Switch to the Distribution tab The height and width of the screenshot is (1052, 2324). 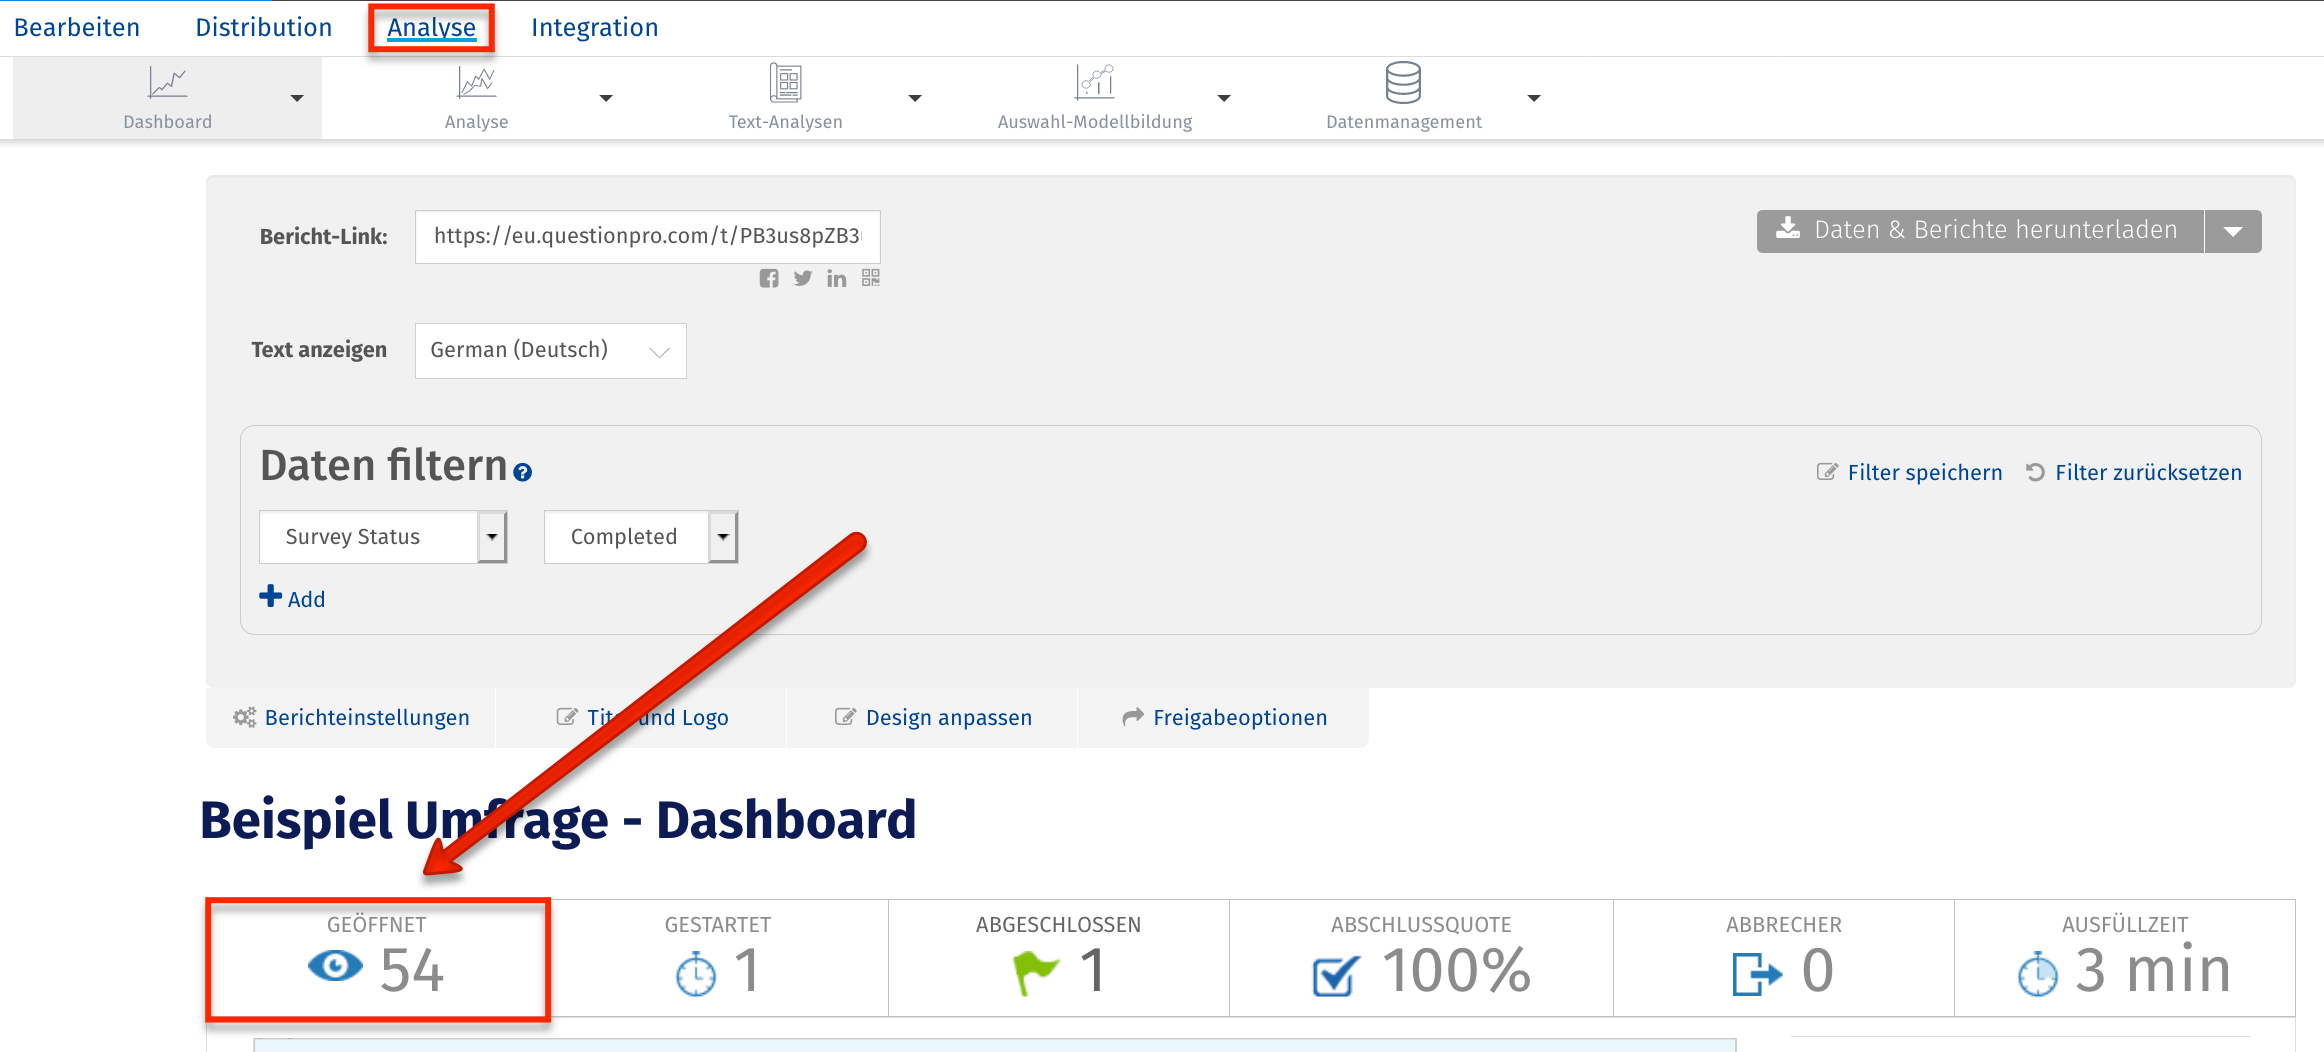click(x=264, y=27)
